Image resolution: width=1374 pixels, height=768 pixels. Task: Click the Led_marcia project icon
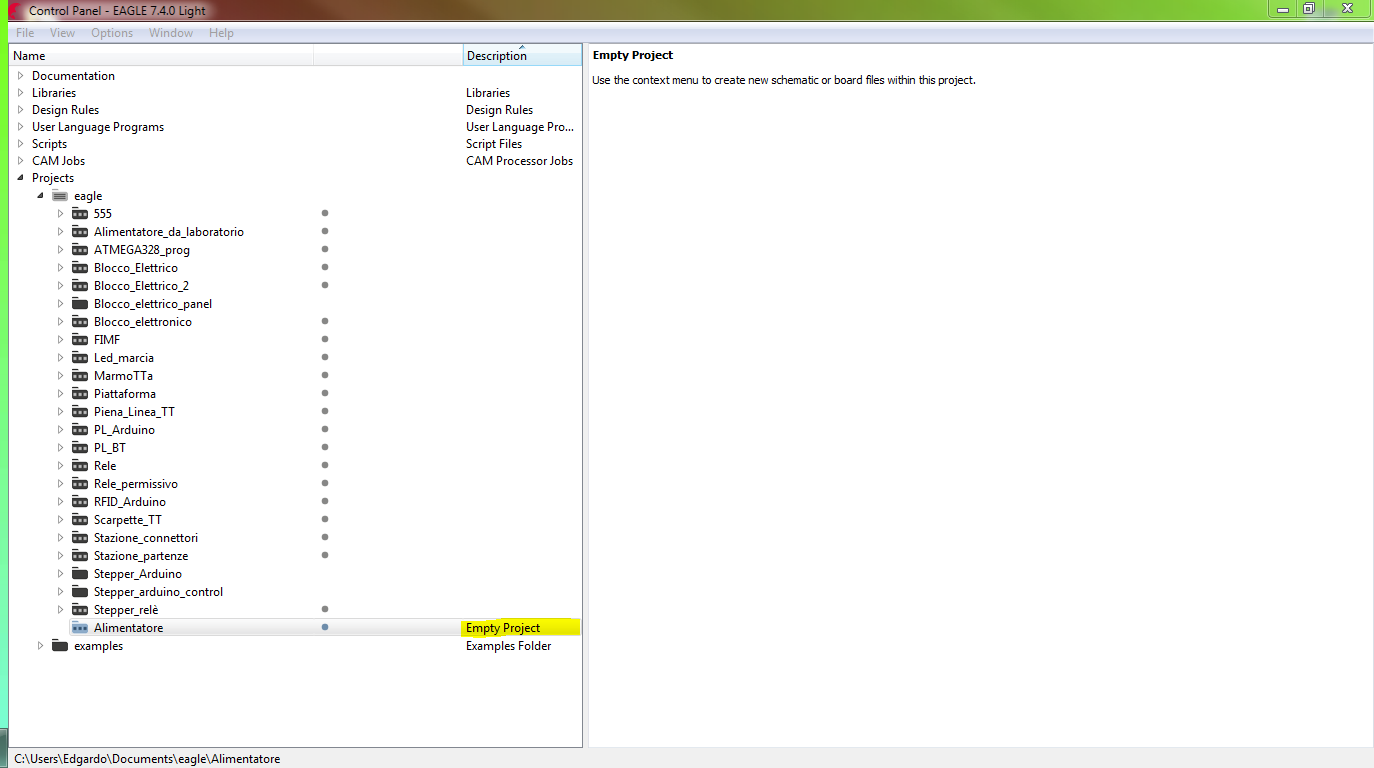click(80, 358)
